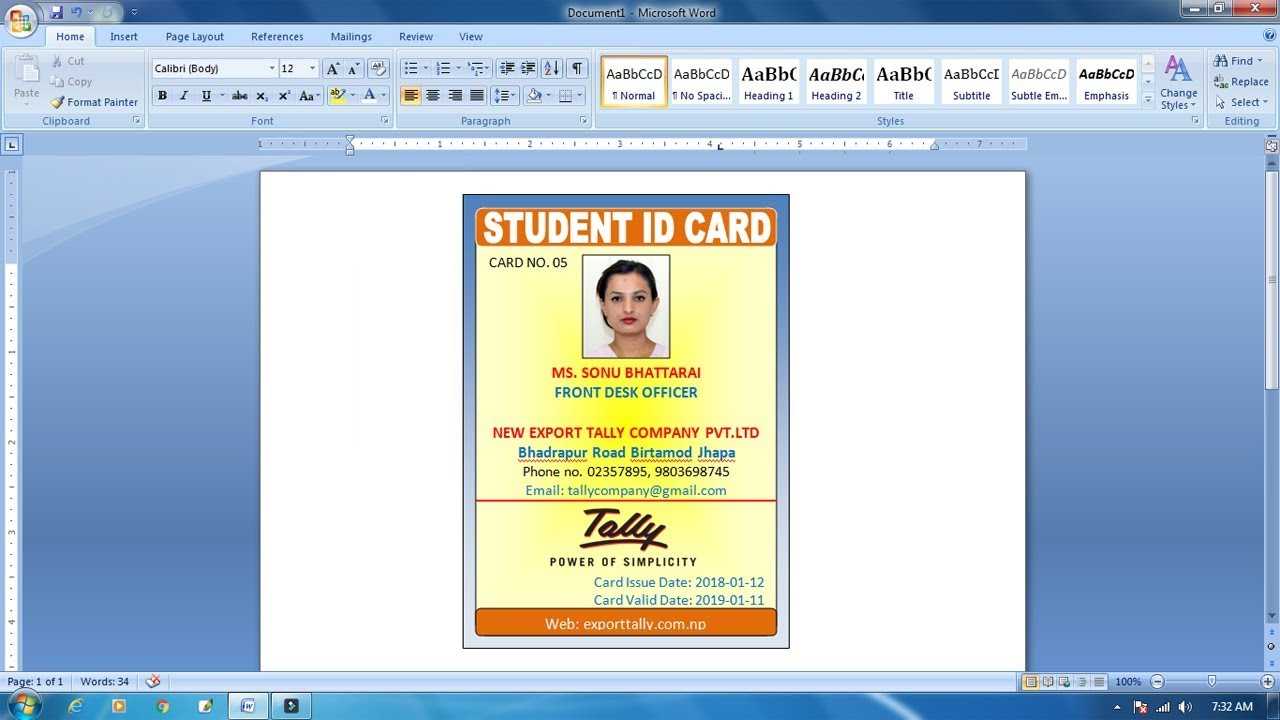Screen dimensions: 1280x720
Task: Click the Save icon in Quick Access Toolbar
Action: tap(56, 12)
